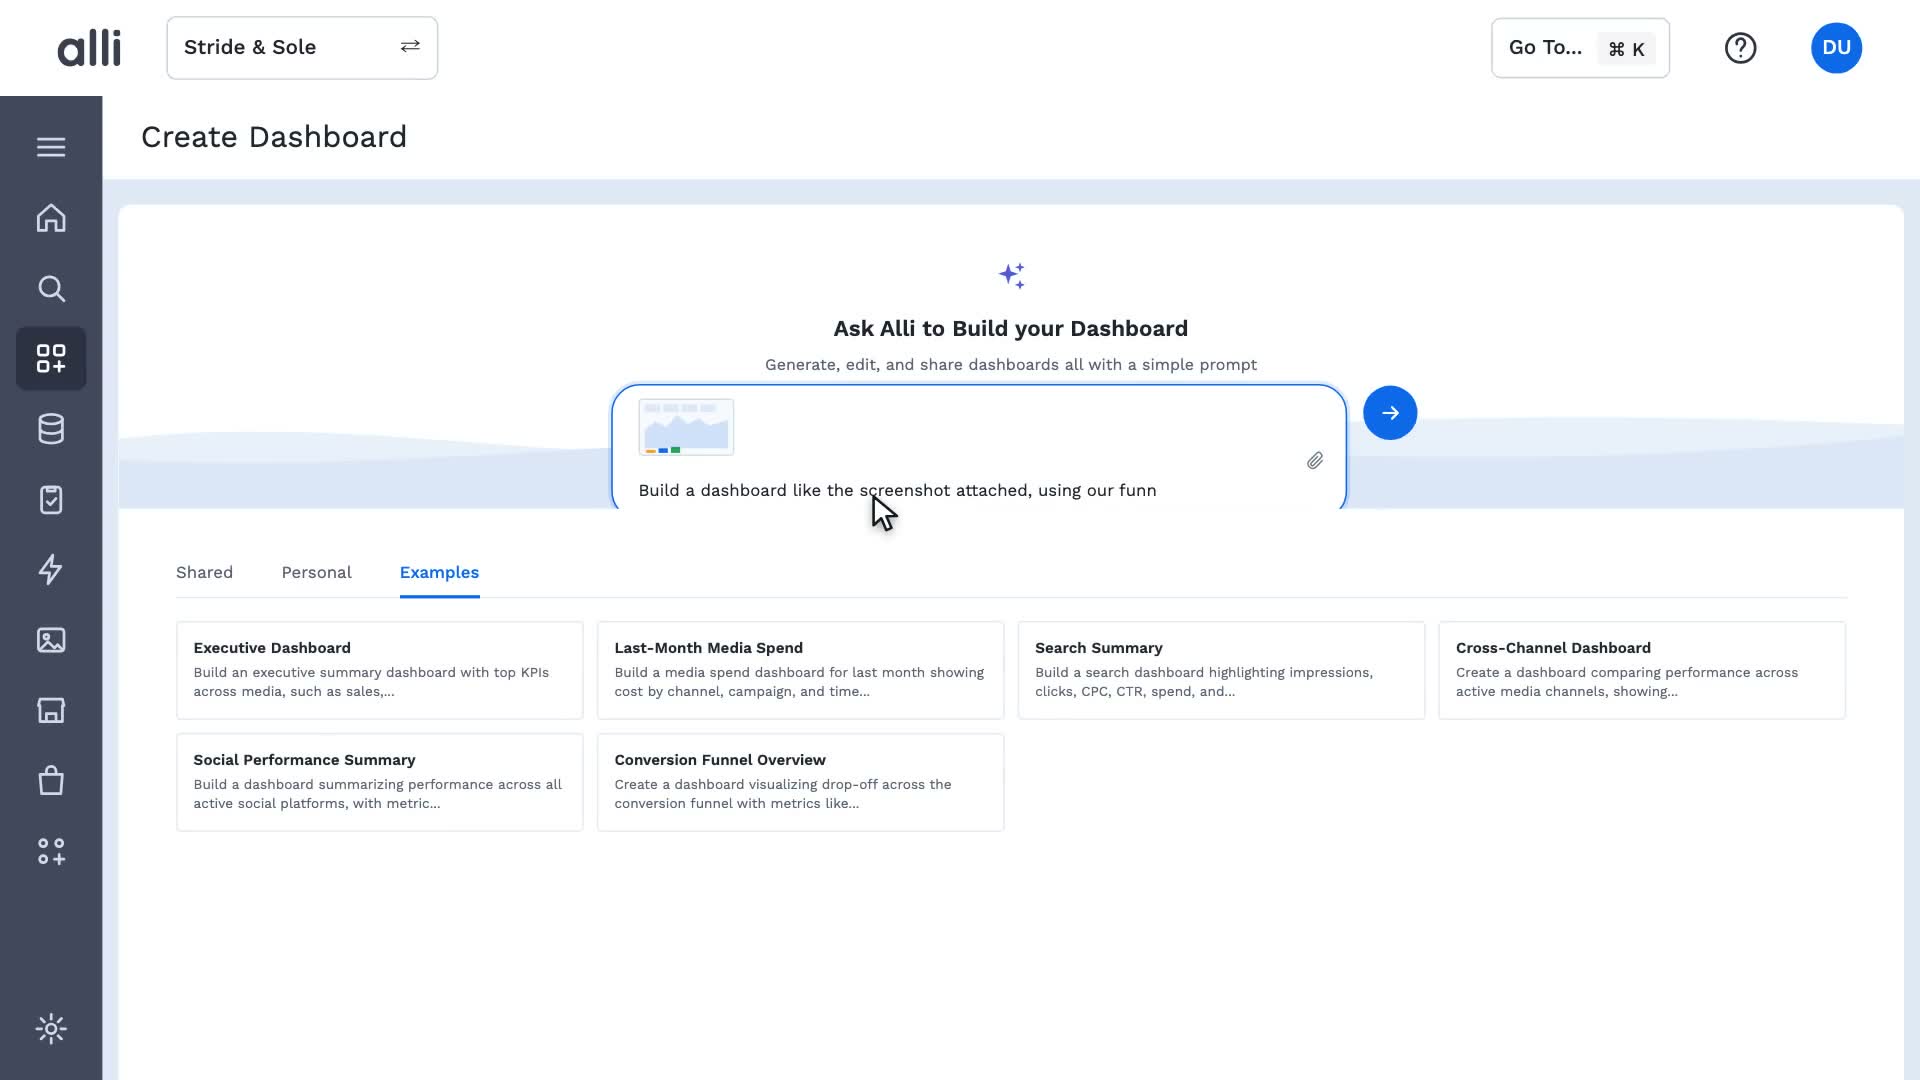The width and height of the screenshot is (1920, 1080).
Task: Choose the Social Performance Summary example
Action: [x=379, y=782]
